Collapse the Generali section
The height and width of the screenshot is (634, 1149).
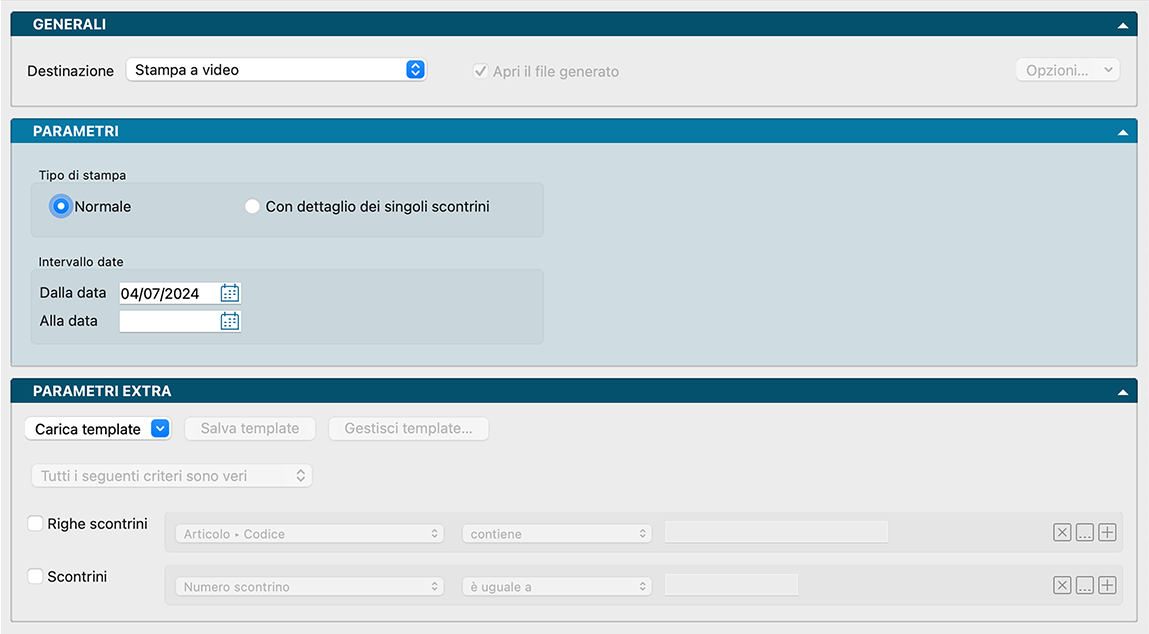1123,25
